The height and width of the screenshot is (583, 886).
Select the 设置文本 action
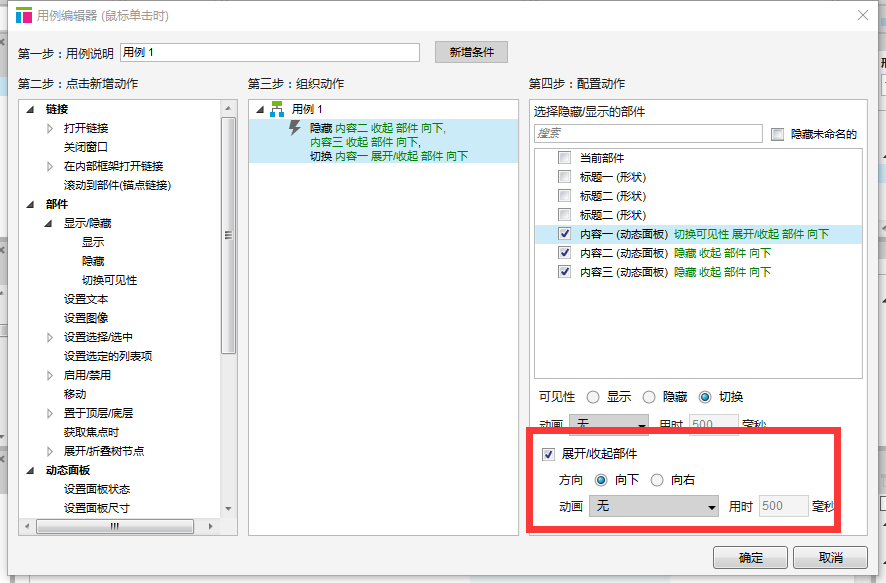point(85,299)
